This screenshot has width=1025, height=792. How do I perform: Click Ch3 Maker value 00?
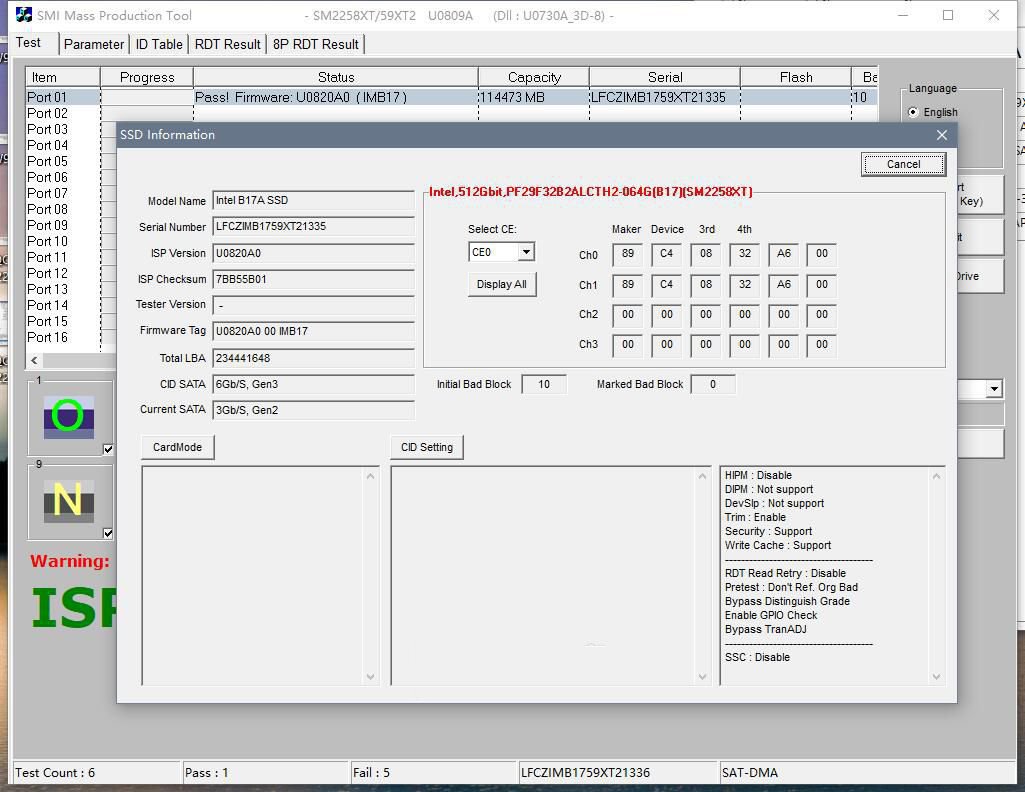(x=628, y=345)
